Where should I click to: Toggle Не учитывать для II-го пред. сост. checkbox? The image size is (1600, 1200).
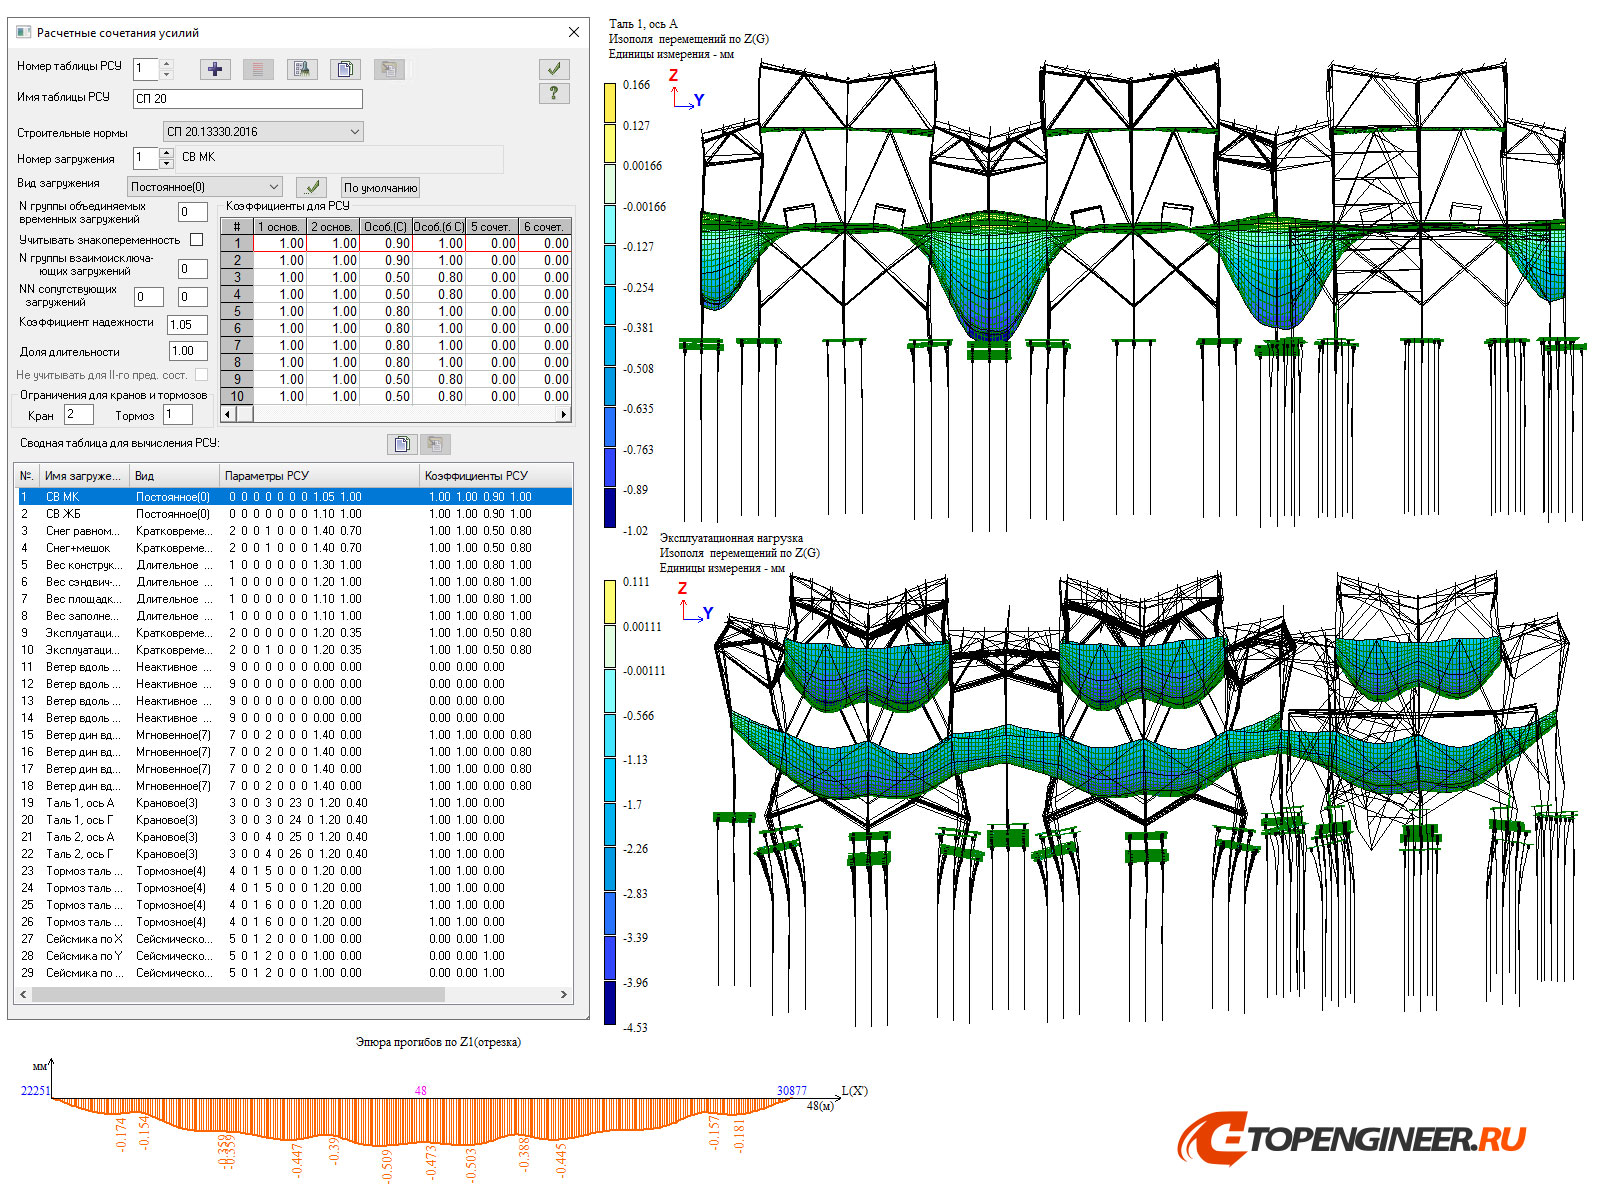point(201,375)
